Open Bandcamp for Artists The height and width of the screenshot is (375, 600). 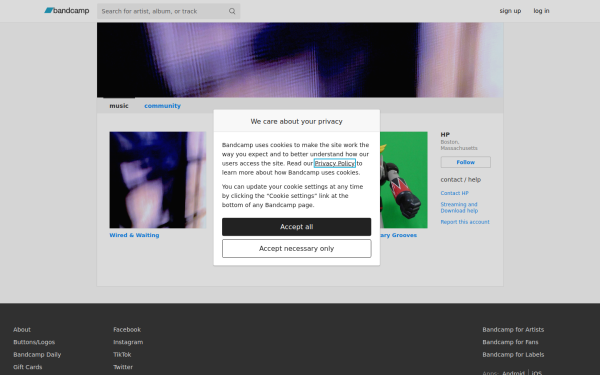[x=513, y=329]
